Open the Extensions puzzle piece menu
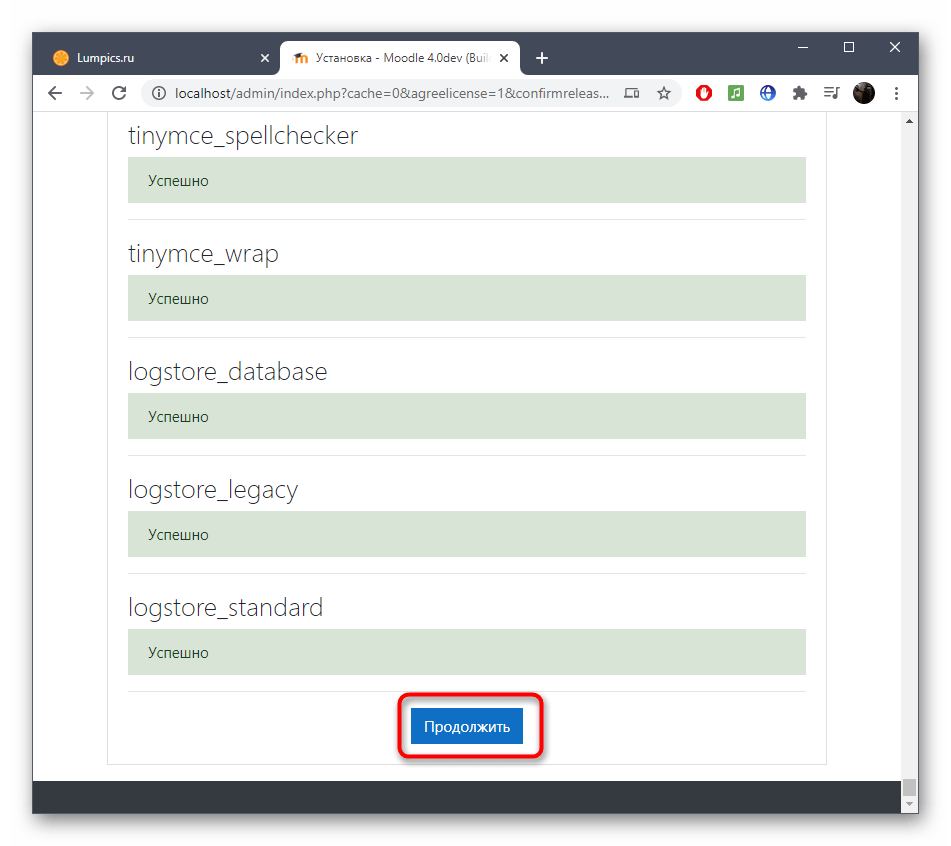 800,93
